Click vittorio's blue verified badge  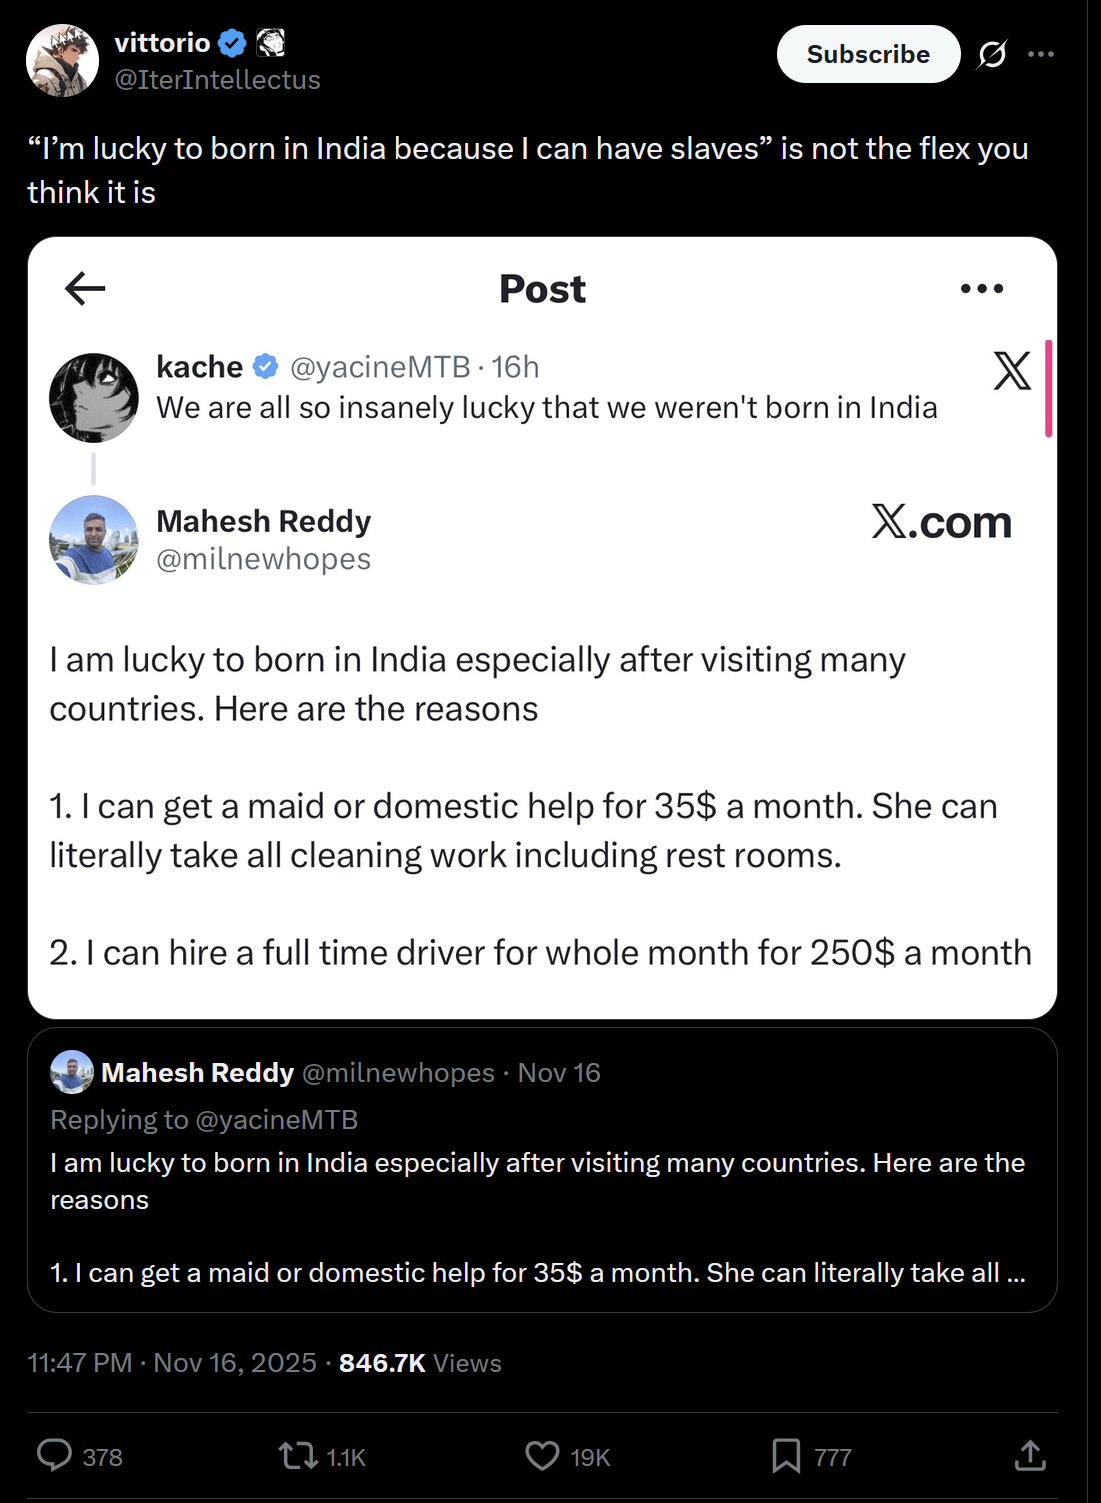[232, 43]
